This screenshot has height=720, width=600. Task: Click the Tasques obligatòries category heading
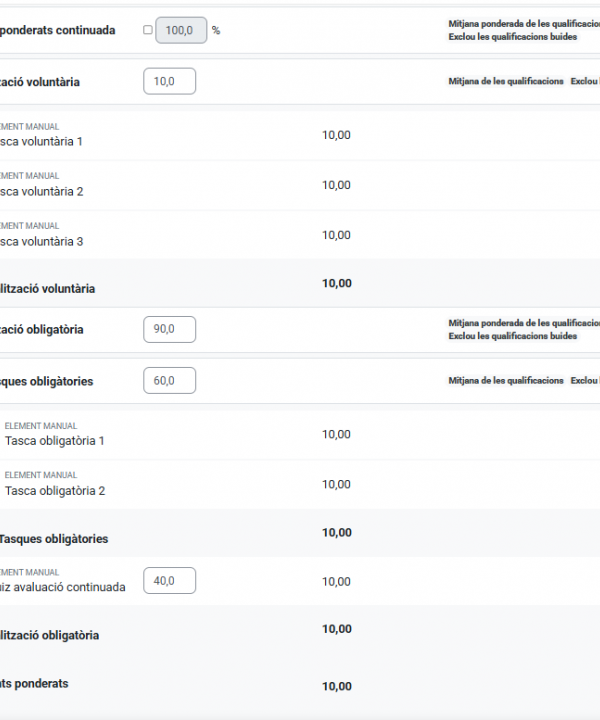point(46,381)
